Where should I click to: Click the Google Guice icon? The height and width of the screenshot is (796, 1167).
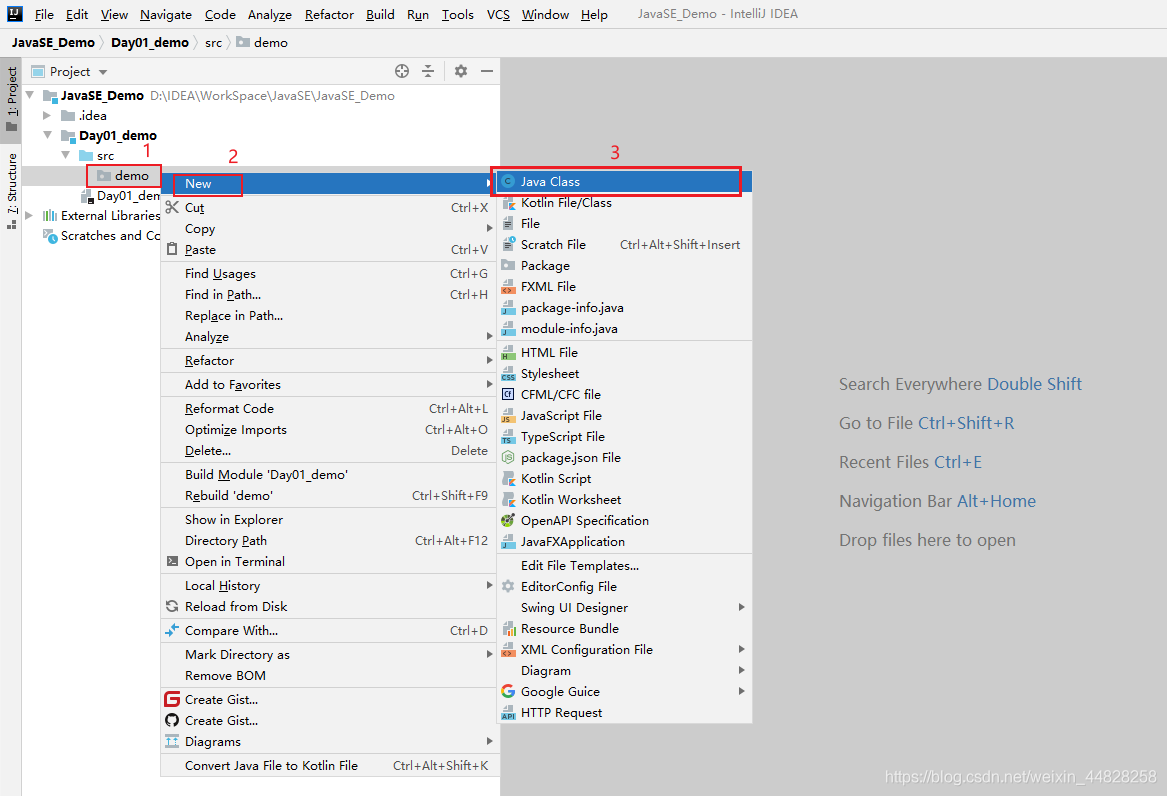[508, 692]
